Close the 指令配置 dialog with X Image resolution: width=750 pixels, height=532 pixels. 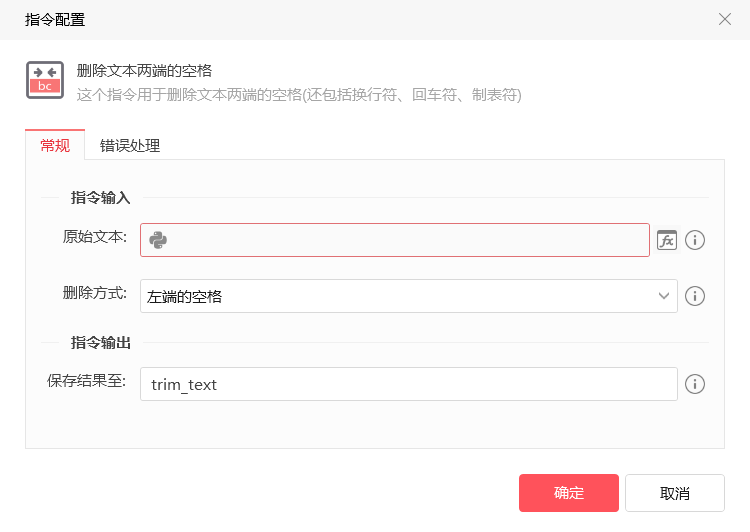725,19
